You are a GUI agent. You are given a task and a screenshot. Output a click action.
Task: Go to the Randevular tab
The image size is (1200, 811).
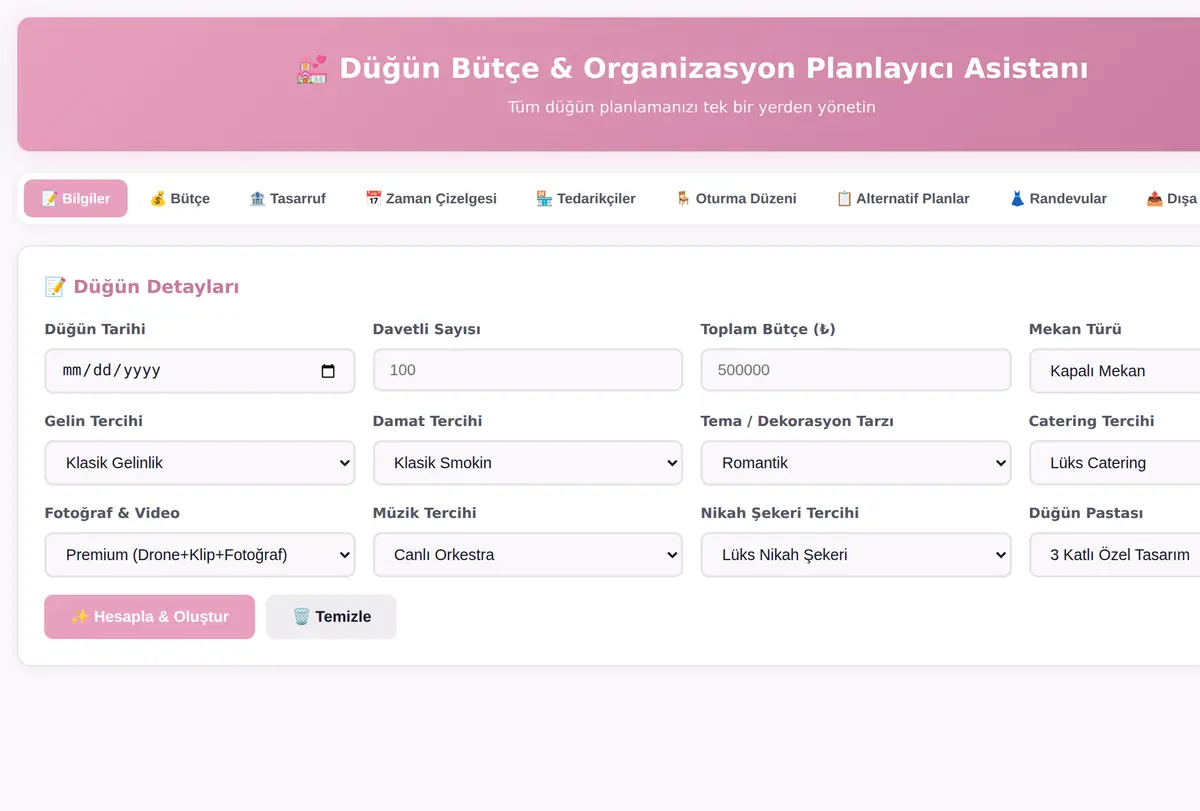pos(1058,198)
